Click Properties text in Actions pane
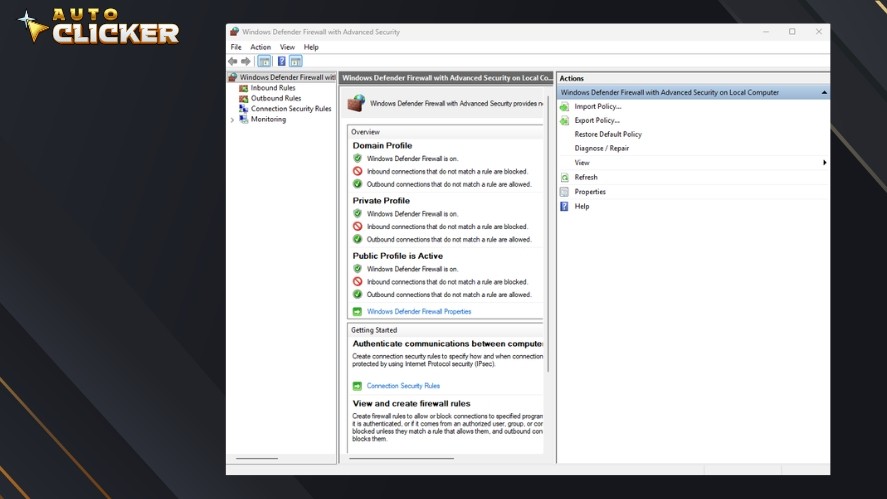The width and height of the screenshot is (887, 499). [590, 192]
